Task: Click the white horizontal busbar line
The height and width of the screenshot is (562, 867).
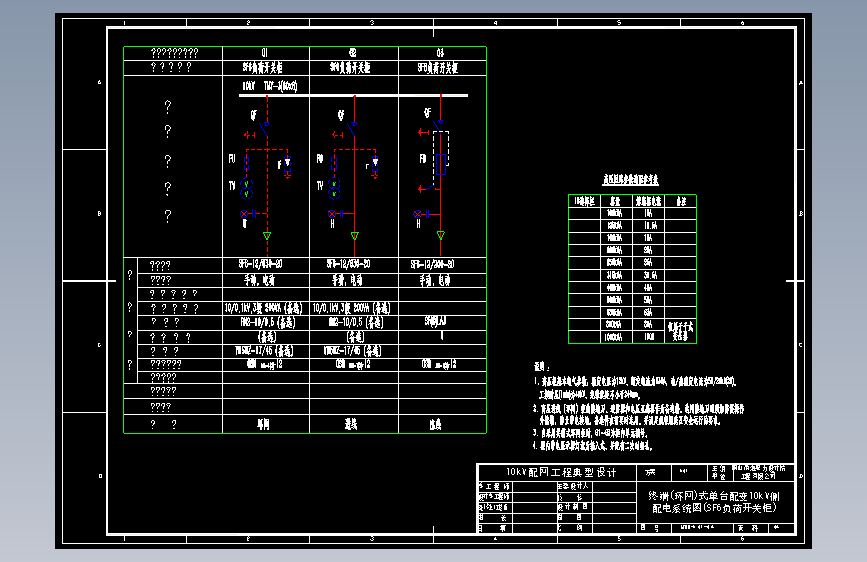Action: click(353, 96)
